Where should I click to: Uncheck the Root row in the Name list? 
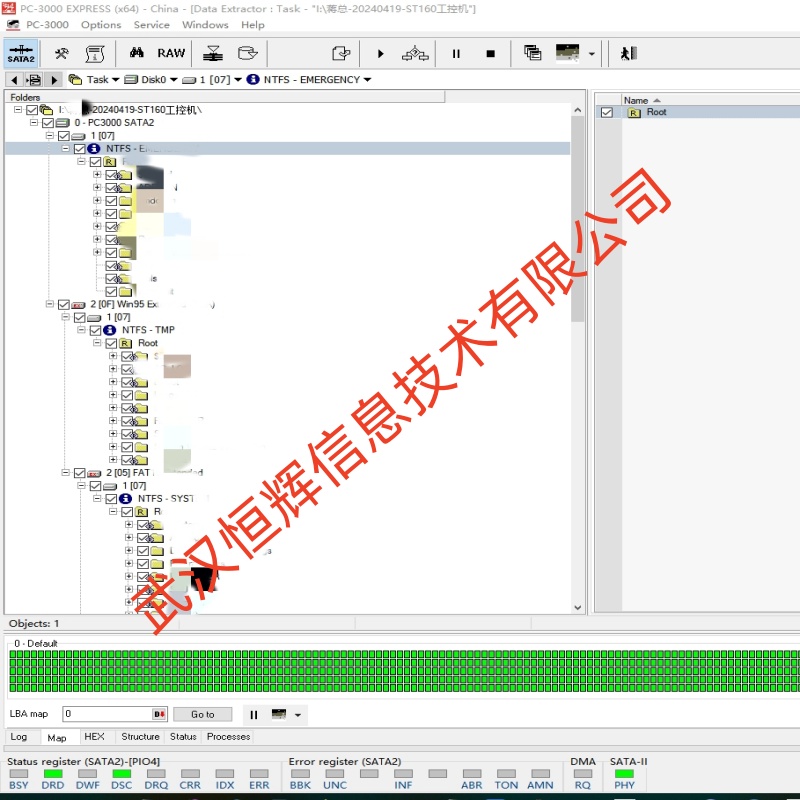pos(607,112)
